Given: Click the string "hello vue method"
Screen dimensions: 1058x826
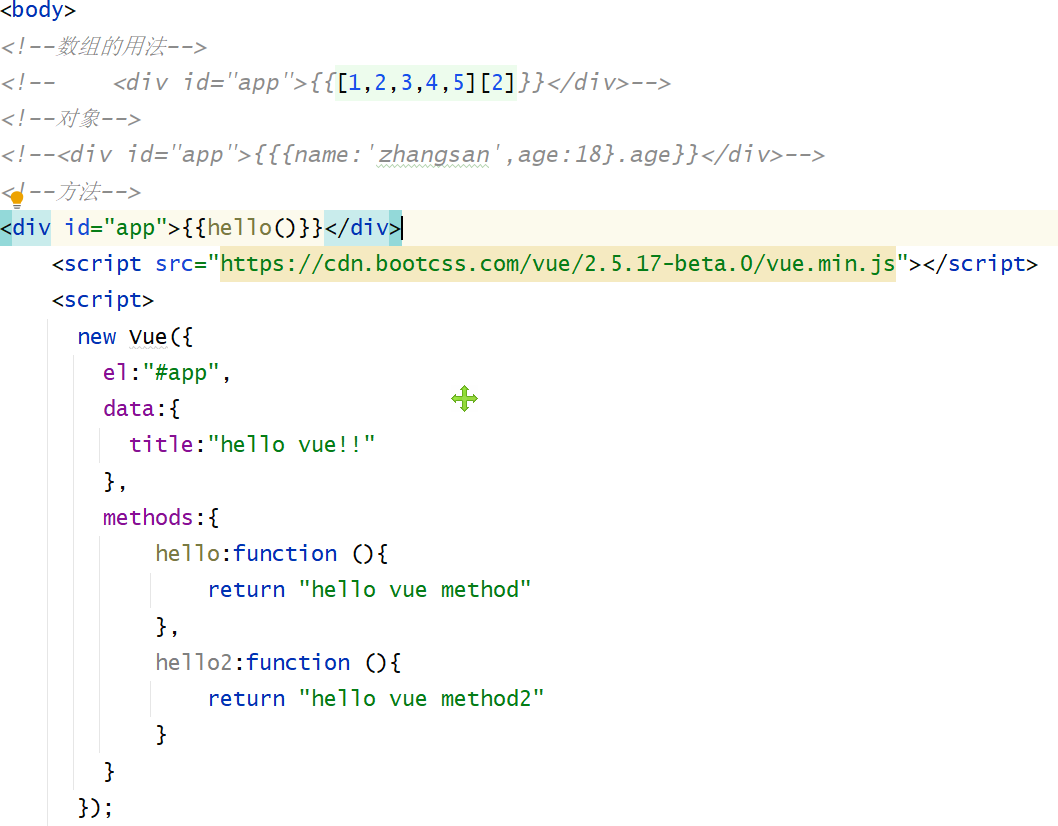Looking at the screenshot, I should click(x=415, y=590).
